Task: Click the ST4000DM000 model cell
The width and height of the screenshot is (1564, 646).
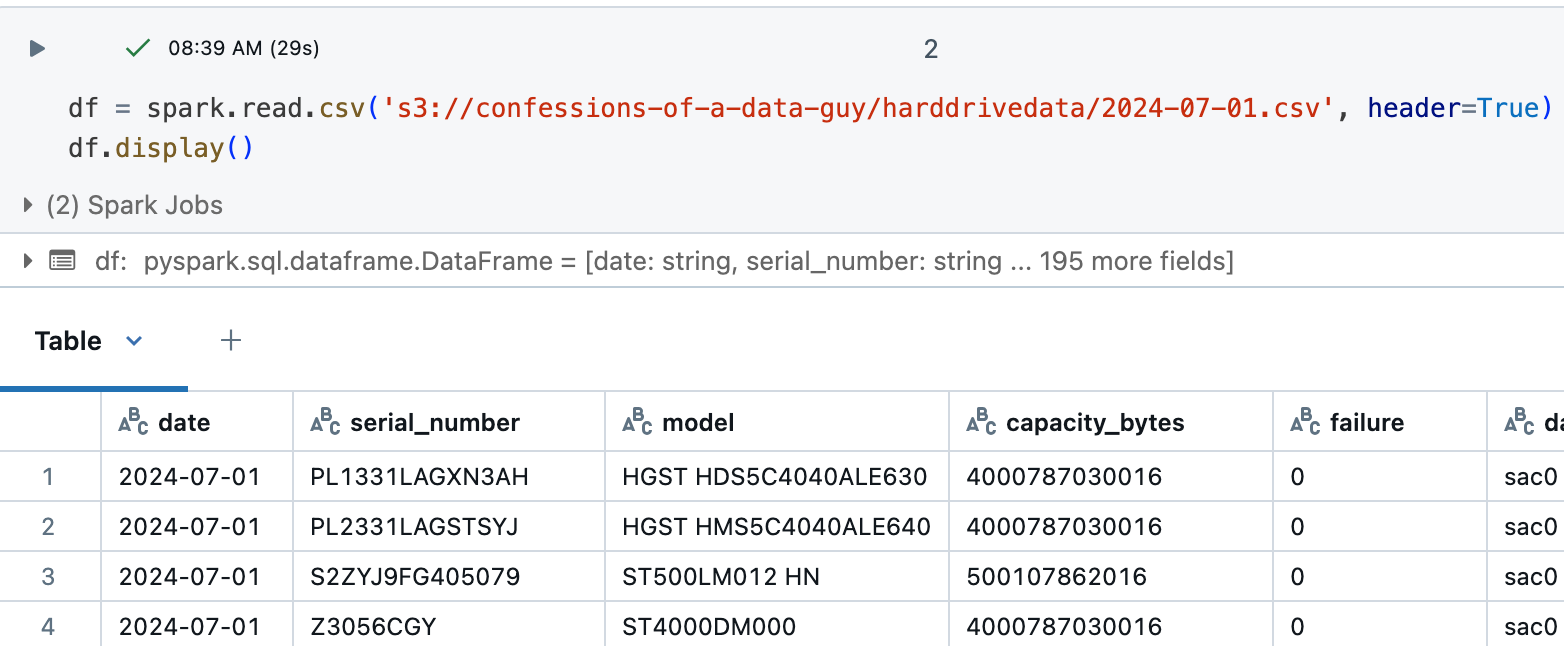Action: [x=709, y=627]
